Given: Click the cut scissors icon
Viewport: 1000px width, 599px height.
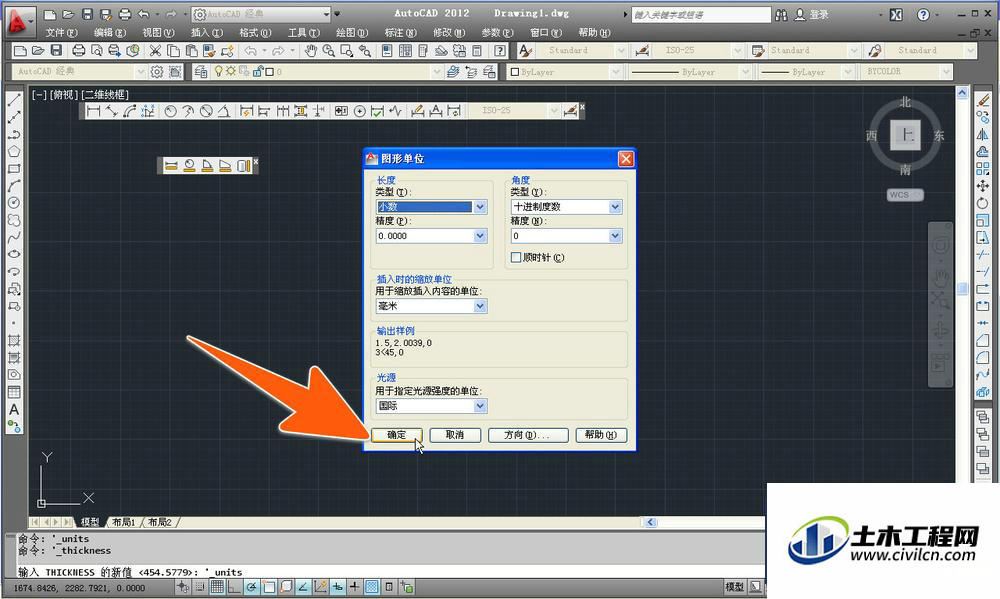Looking at the screenshot, I should [x=155, y=50].
